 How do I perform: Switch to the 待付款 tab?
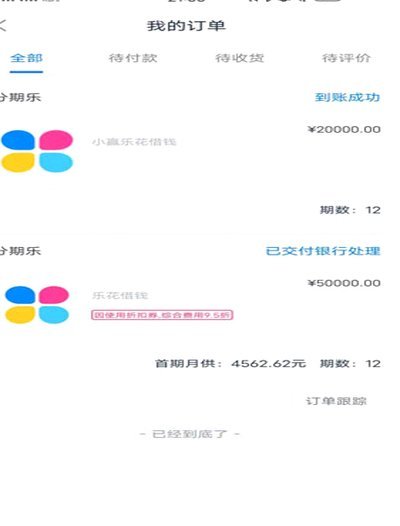point(133,58)
